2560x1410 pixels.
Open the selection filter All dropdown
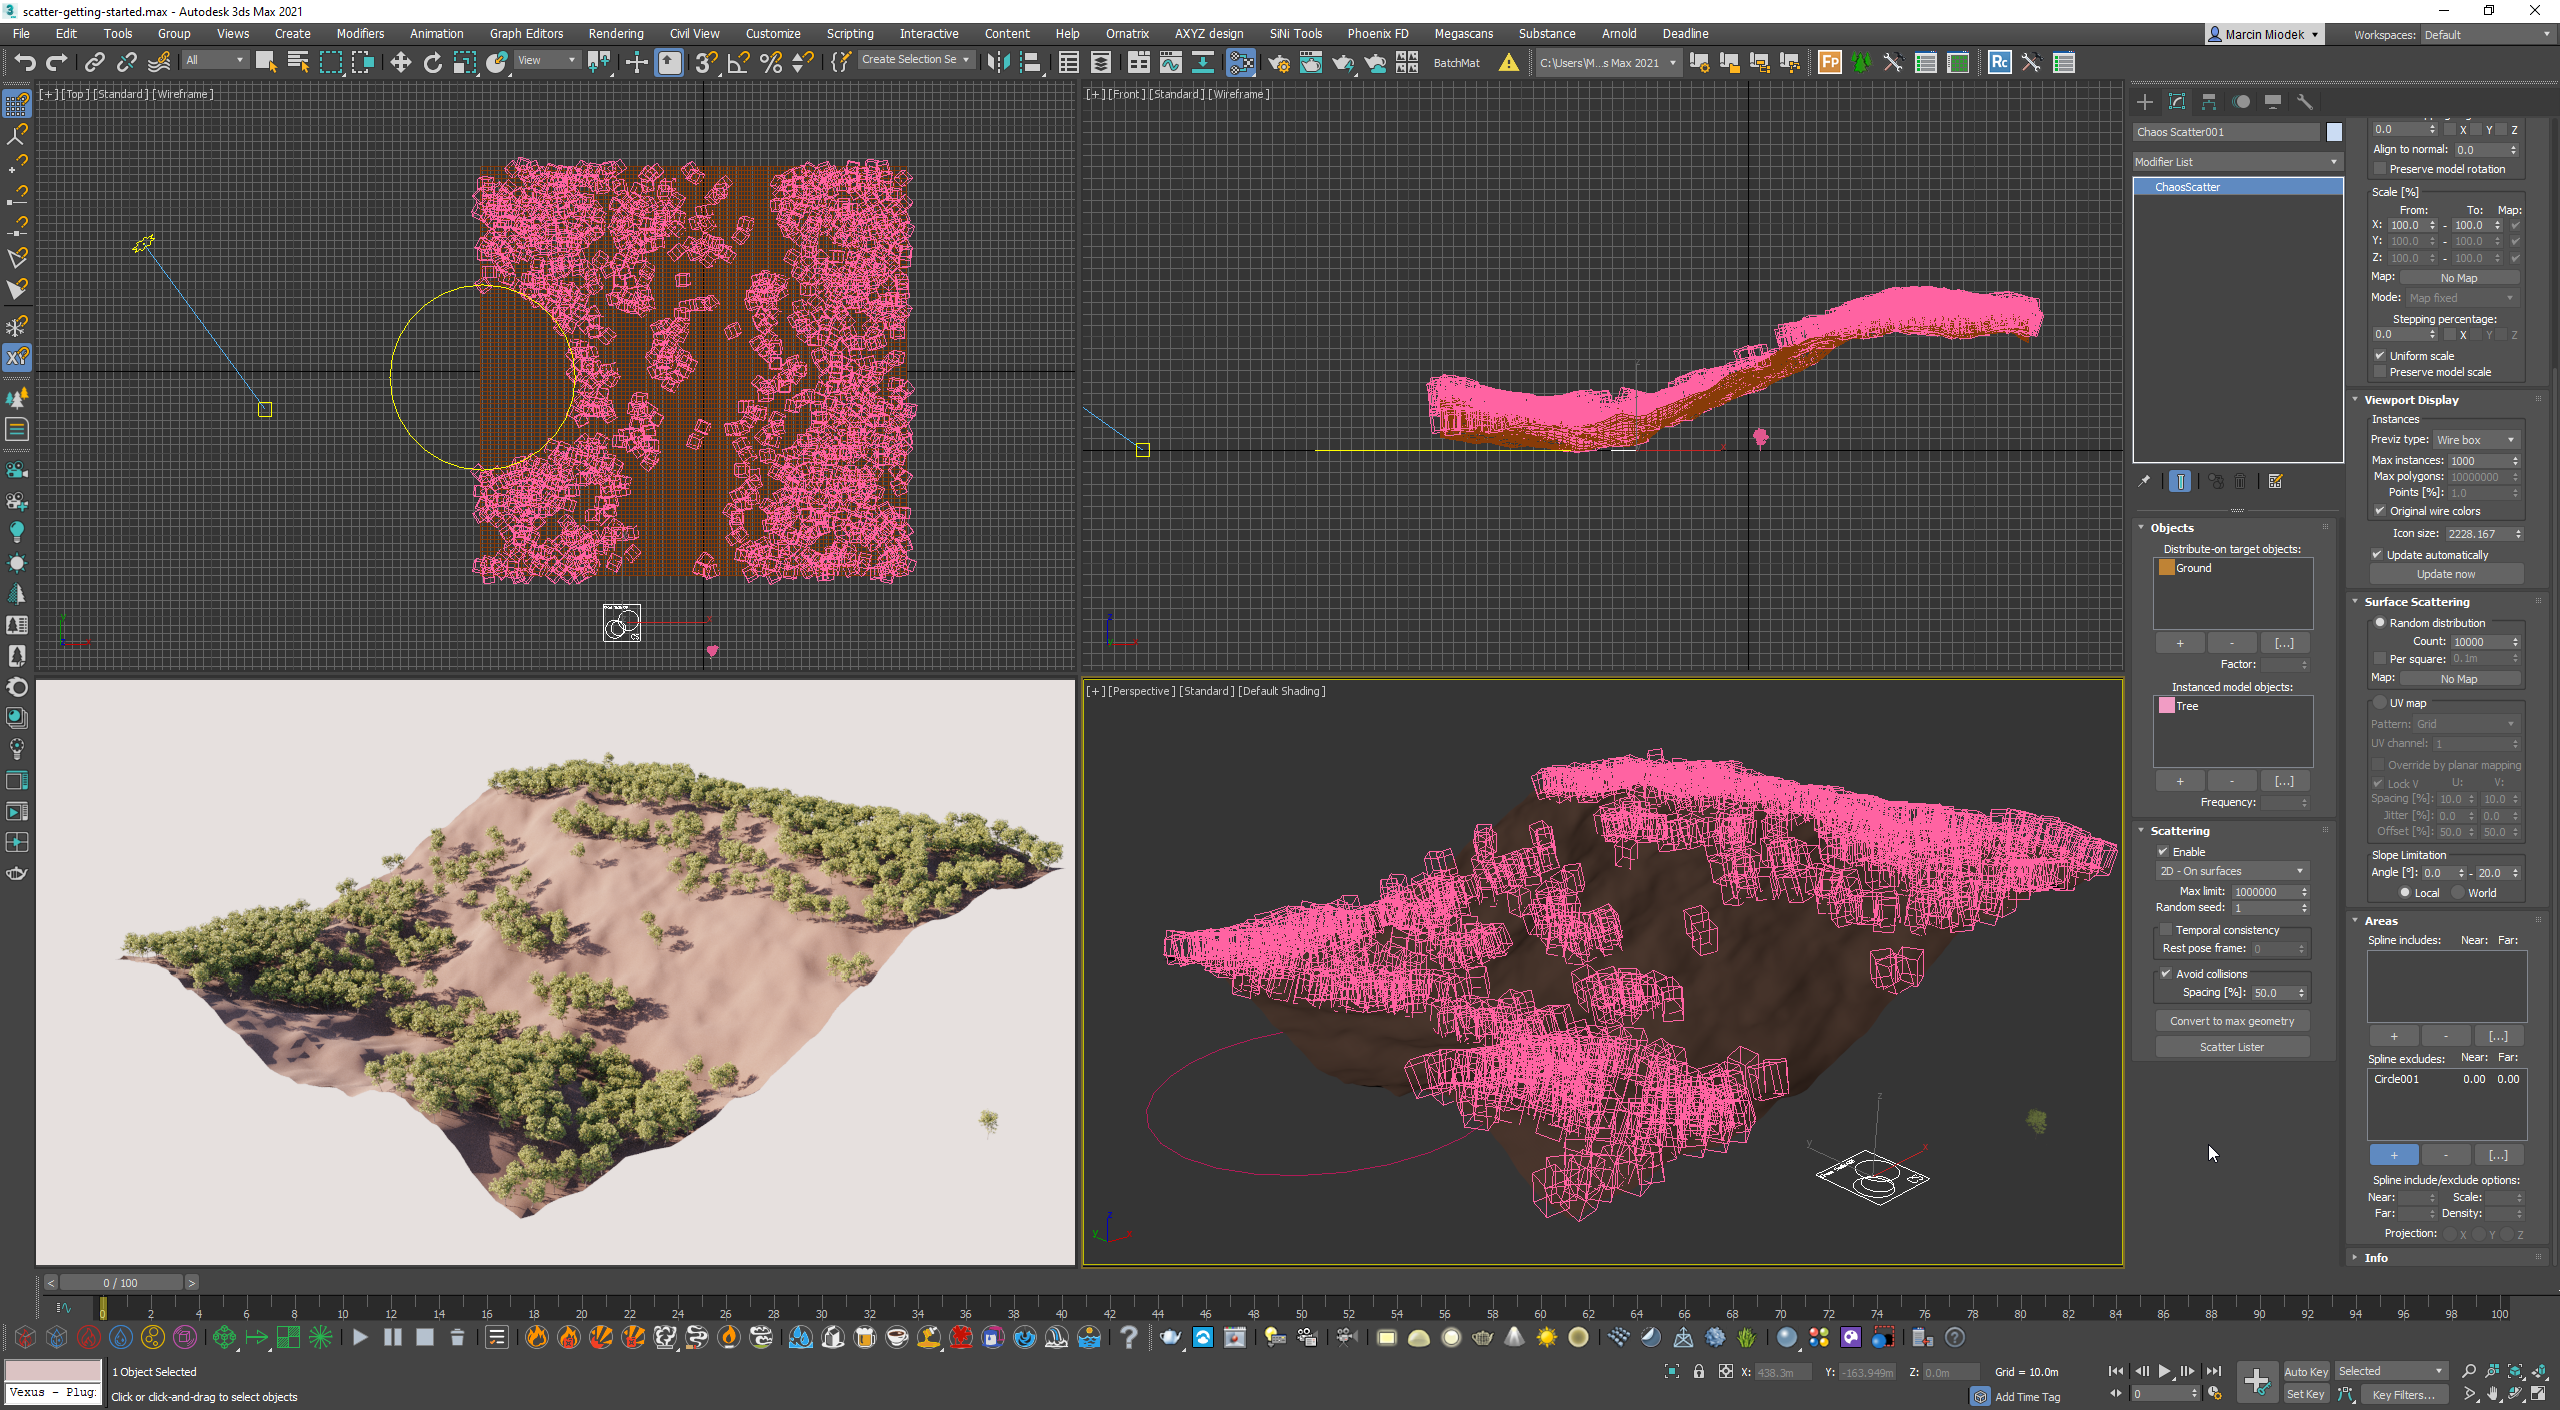coord(215,60)
